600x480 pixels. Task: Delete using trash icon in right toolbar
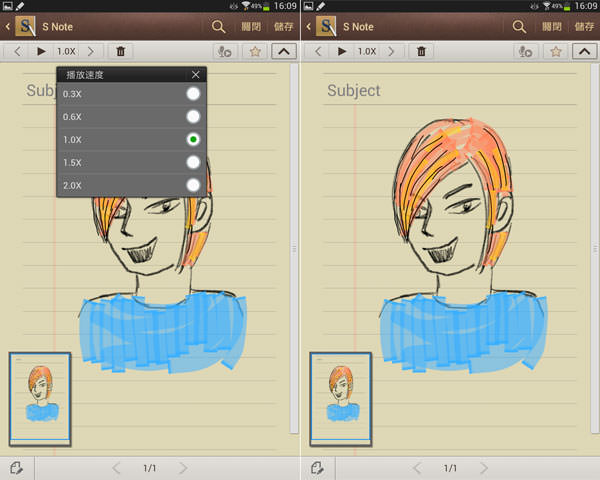pos(421,51)
